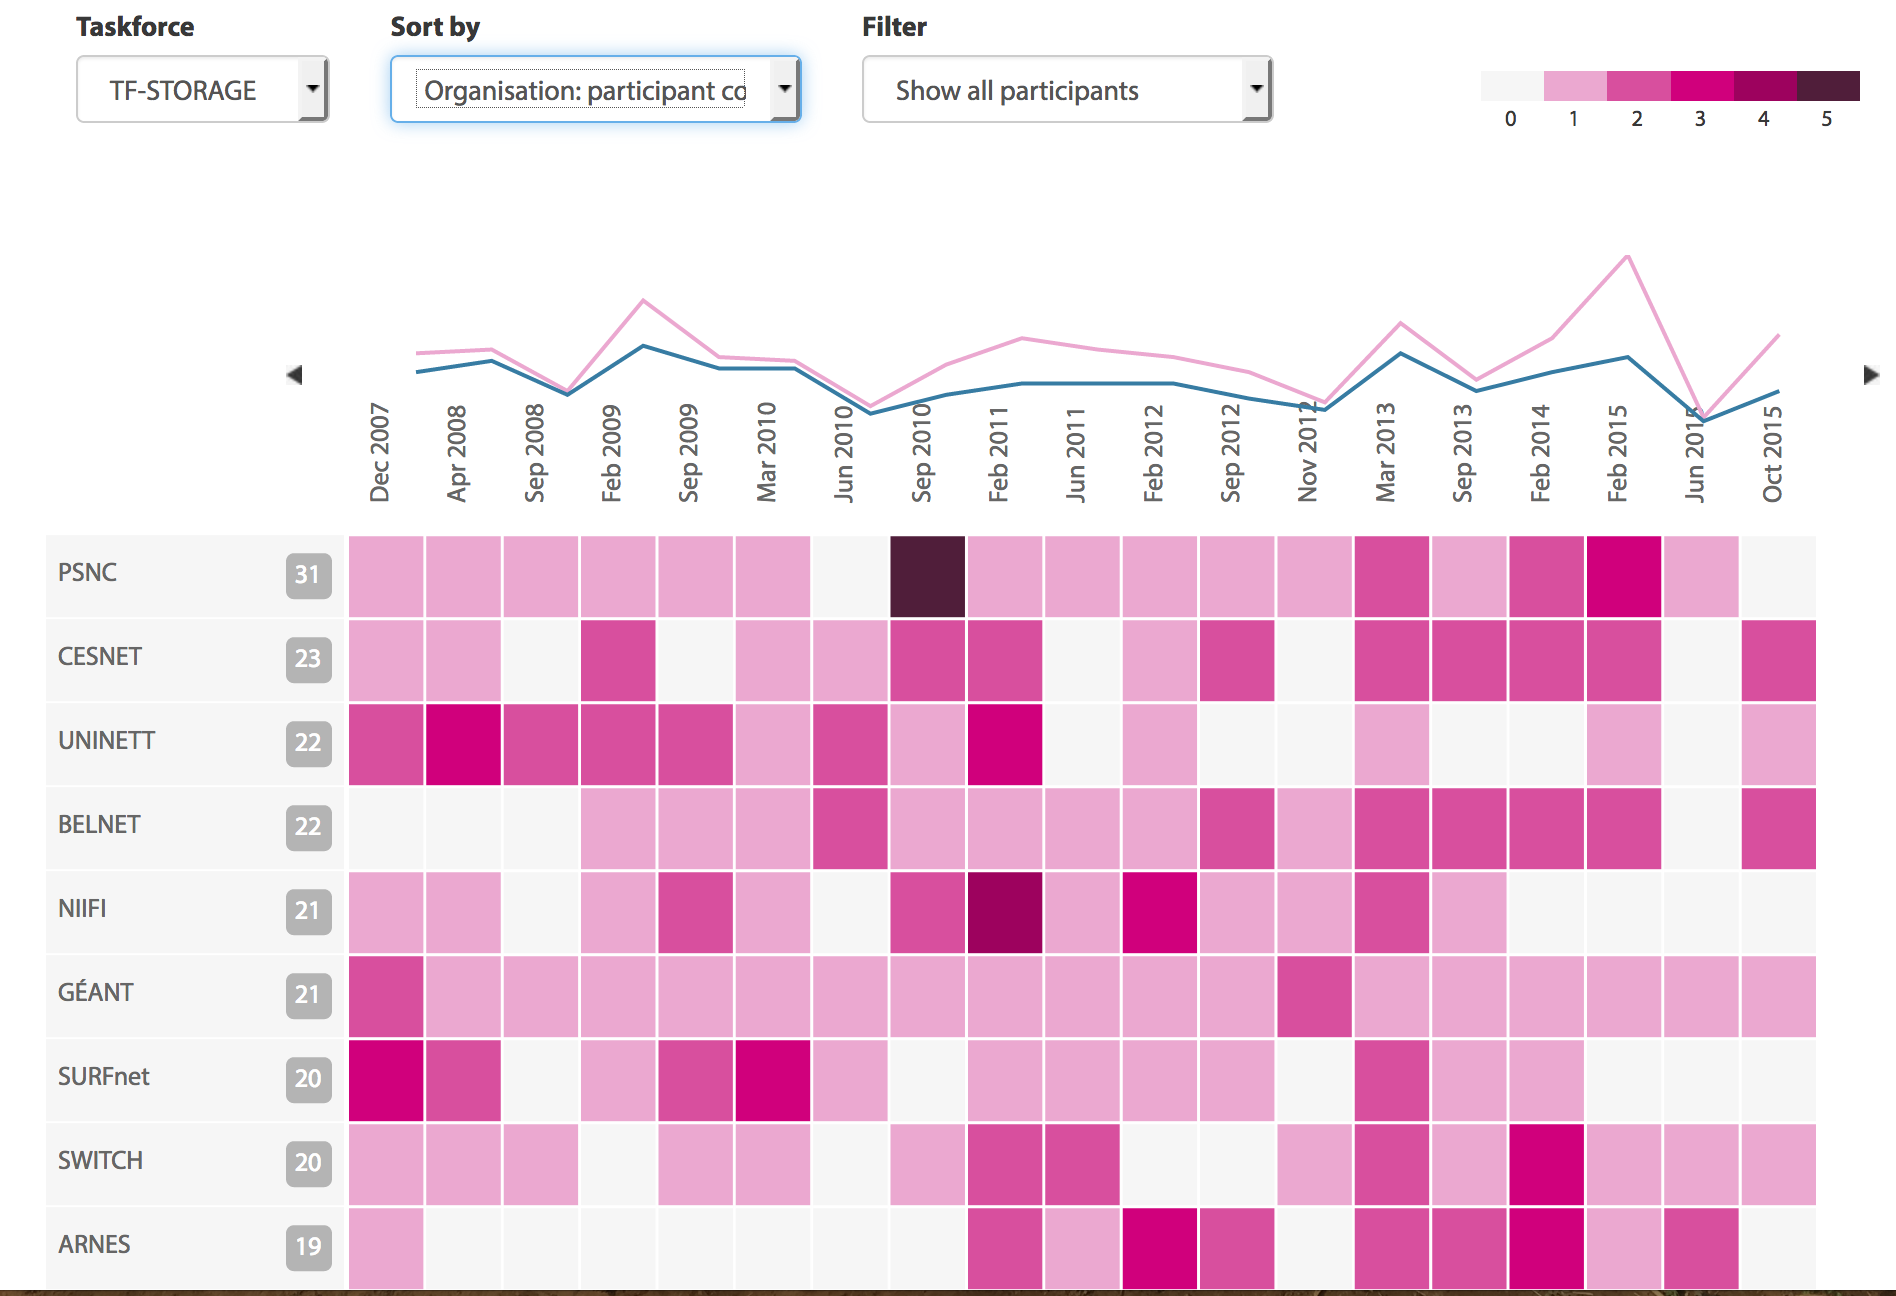
Task: Open the Sort by Organisation dropdown
Action: [595, 90]
